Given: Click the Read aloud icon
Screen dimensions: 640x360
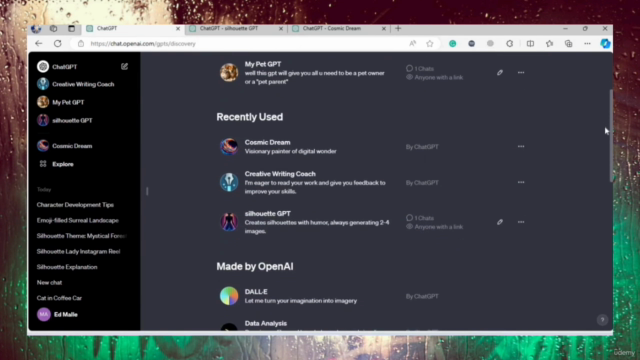Looking at the screenshot, I should [x=413, y=44].
